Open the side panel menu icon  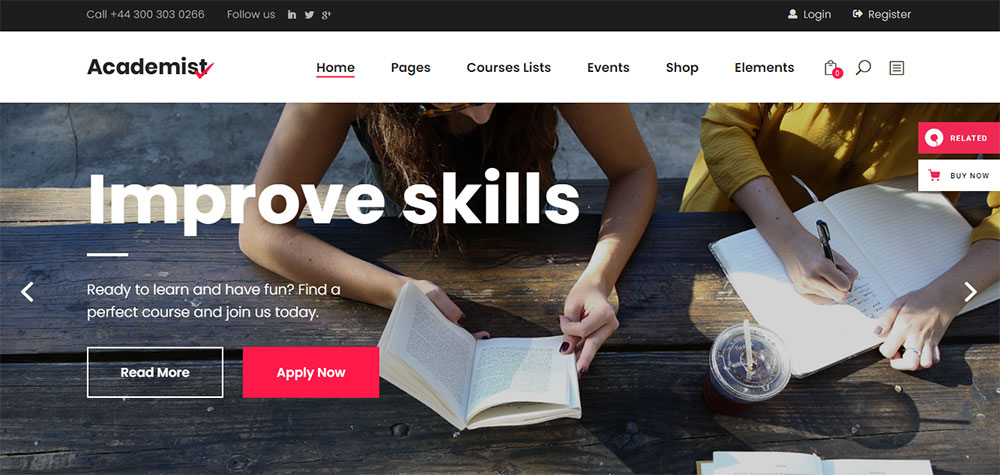(x=897, y=68)
